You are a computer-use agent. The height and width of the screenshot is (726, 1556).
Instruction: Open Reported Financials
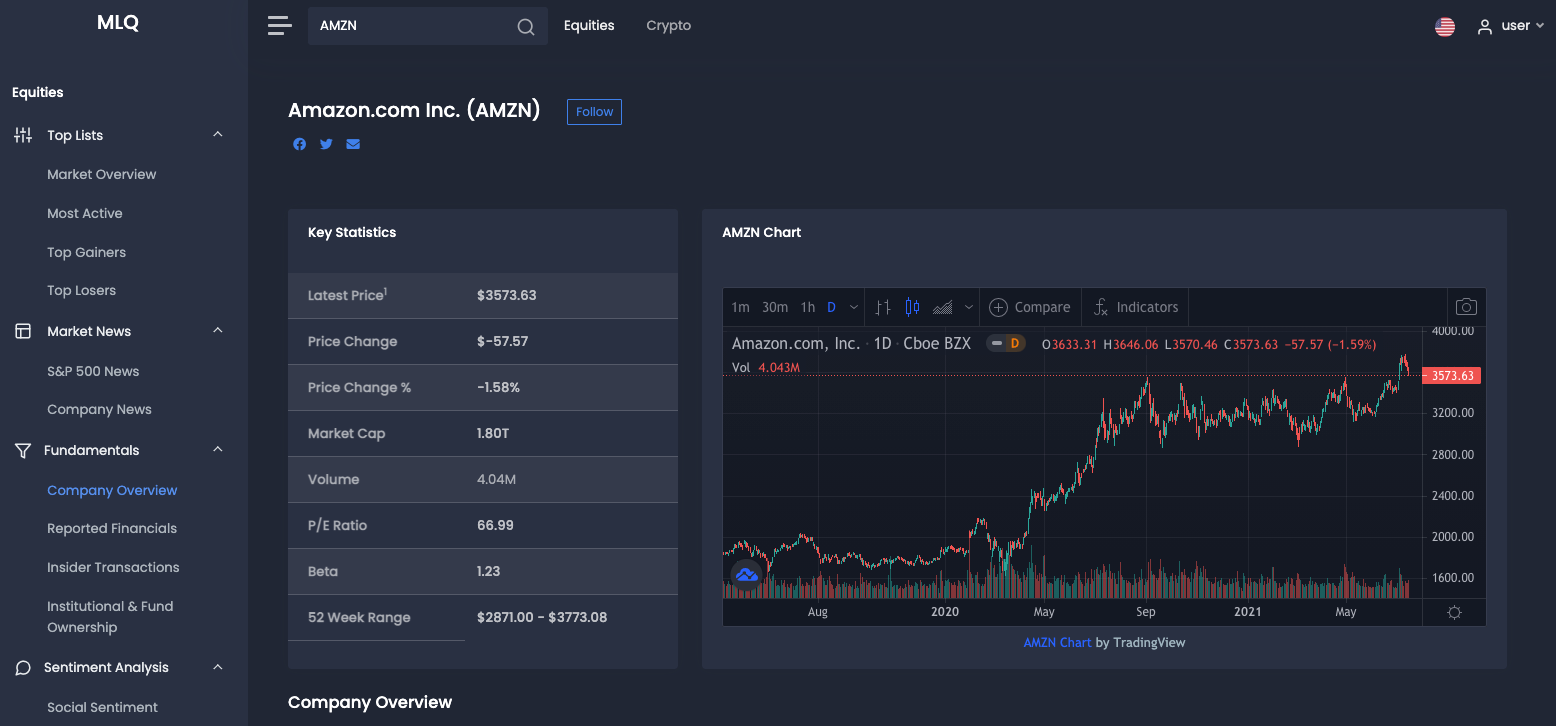(112, 529)
